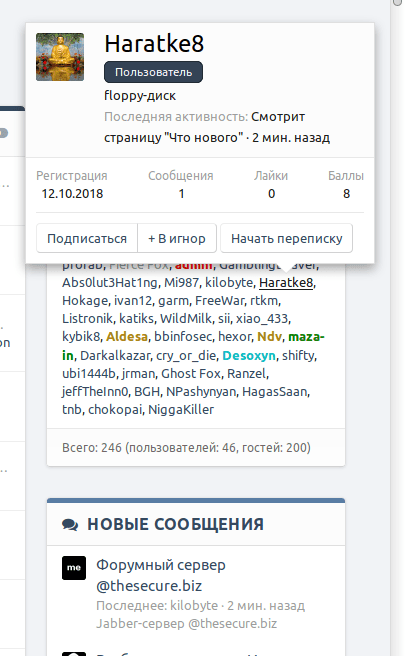Open user shifty profile link
Image resolution: width=405 pixels, height=656 pixels.
(x=299, y=356)
